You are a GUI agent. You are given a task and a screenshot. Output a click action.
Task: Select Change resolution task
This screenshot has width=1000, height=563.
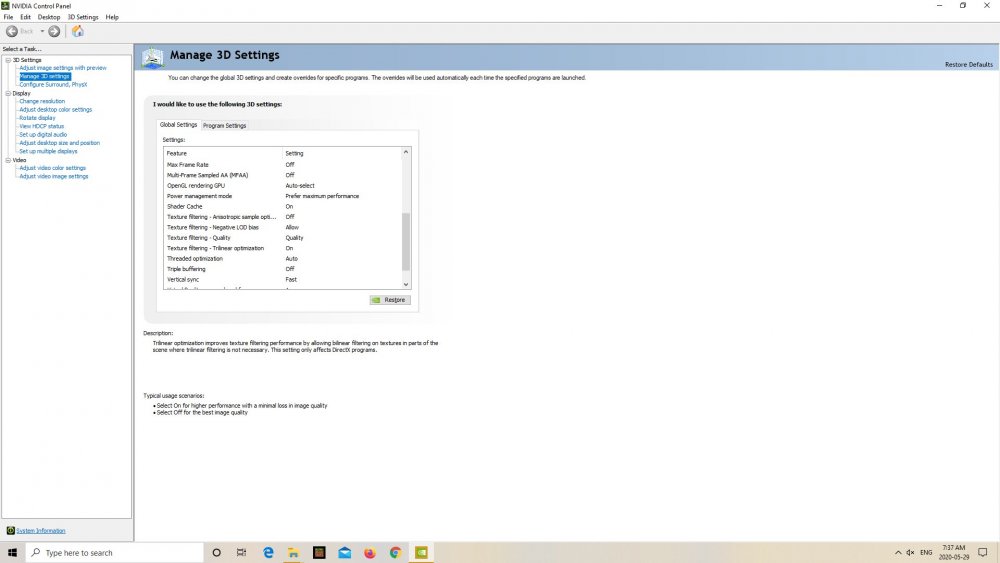(x=42, y=101)
